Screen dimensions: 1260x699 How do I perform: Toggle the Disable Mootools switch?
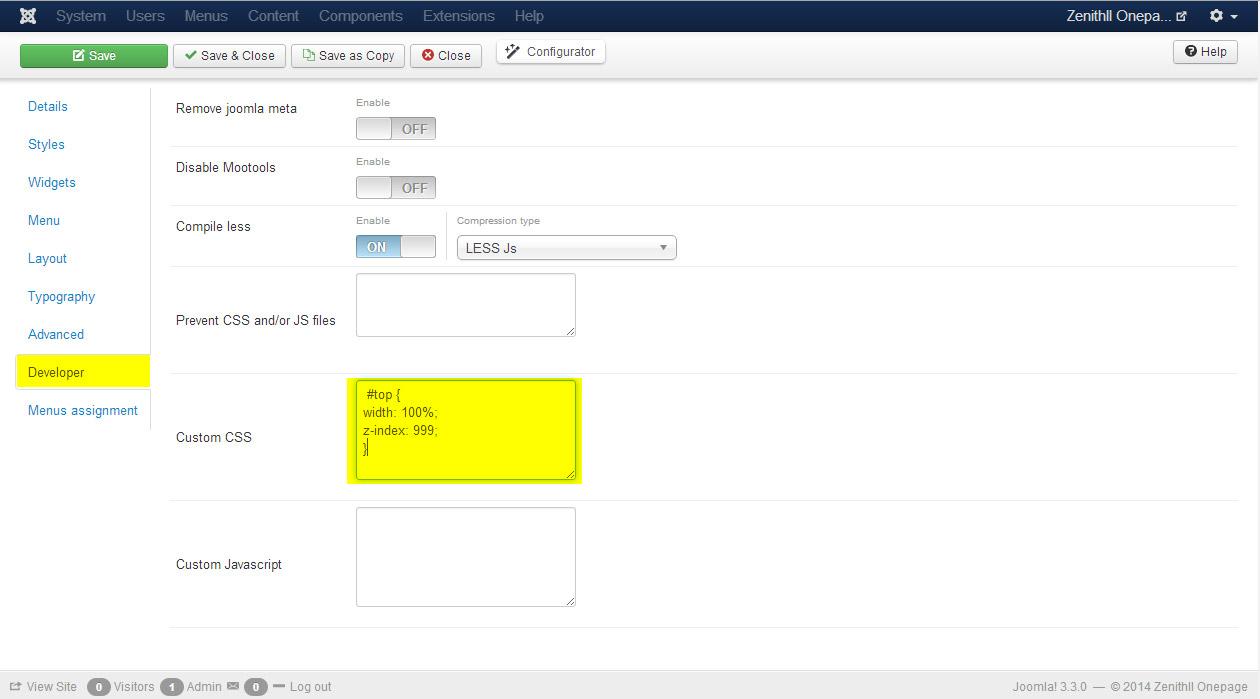(396, 188)
